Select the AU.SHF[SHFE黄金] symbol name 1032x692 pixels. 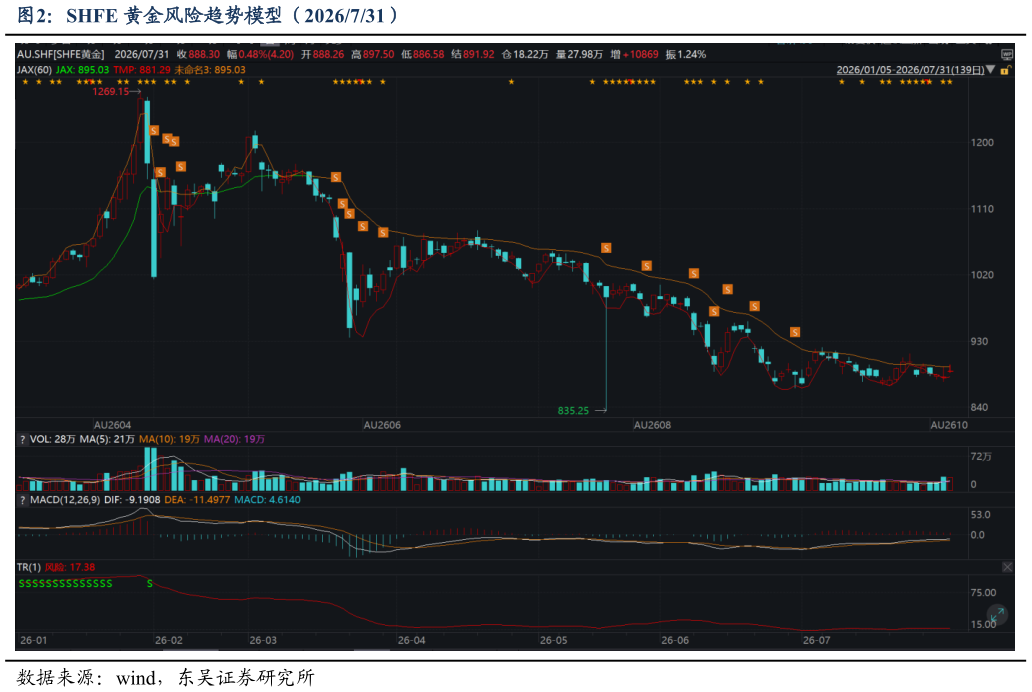coord(61,55)
